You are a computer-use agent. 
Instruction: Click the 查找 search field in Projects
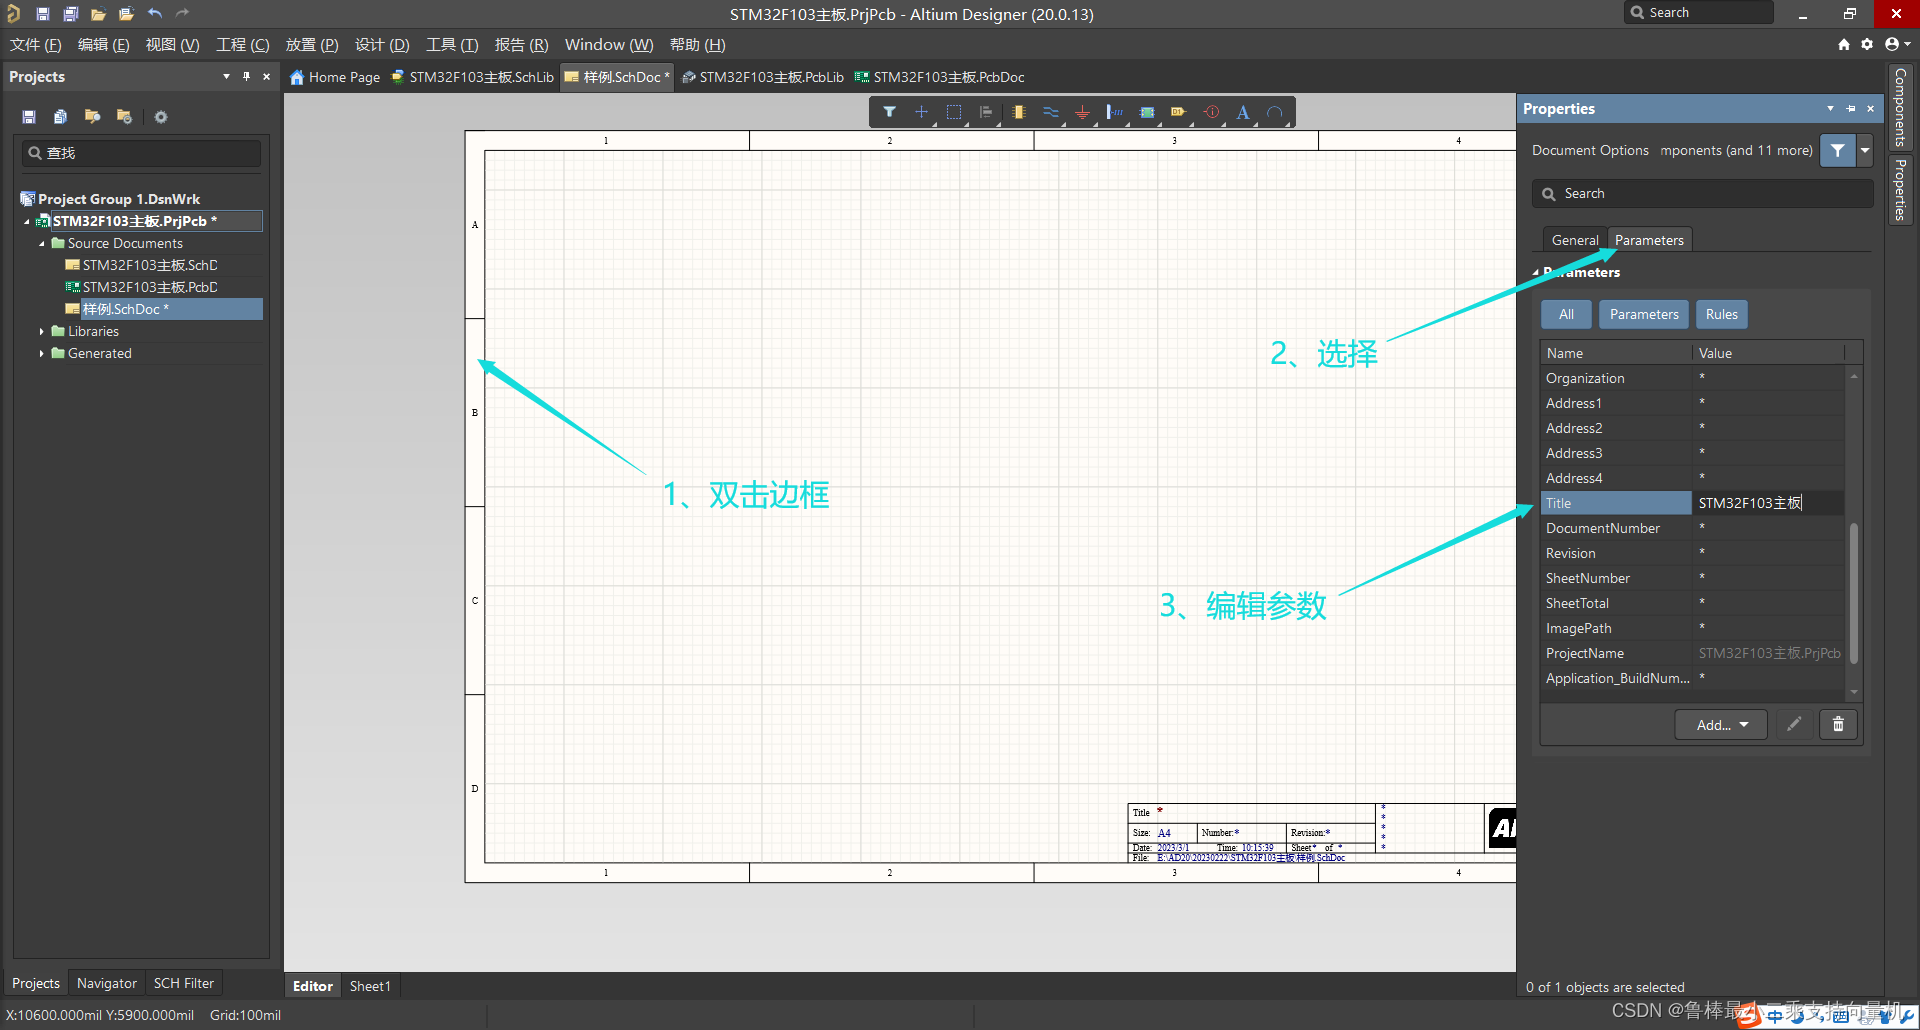coord(142,153)
